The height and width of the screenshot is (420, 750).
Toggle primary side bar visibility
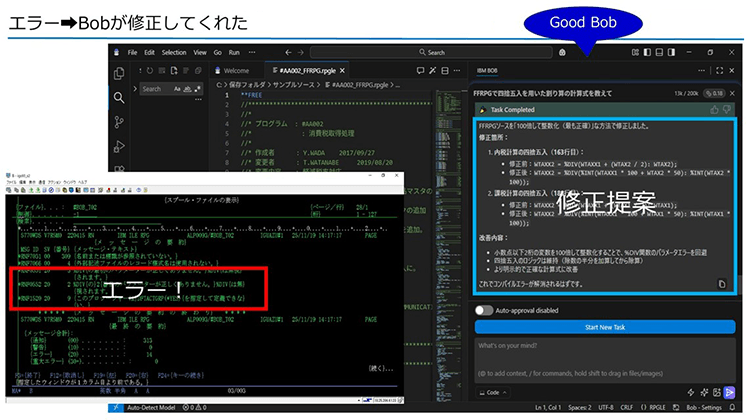(647, 53)
